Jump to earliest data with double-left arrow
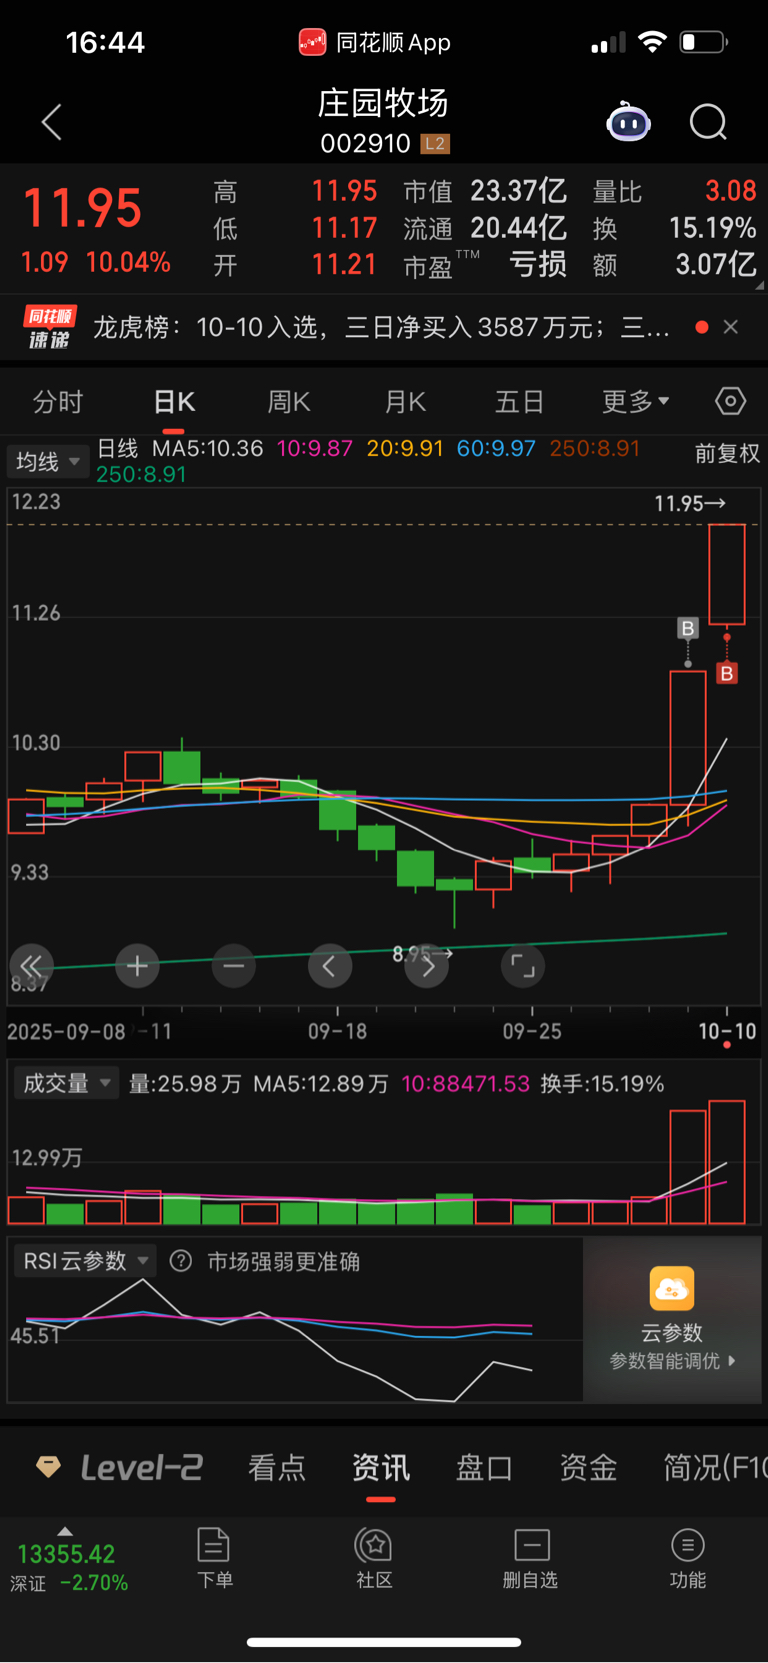The image size is (768, 1663). point(31,966)
